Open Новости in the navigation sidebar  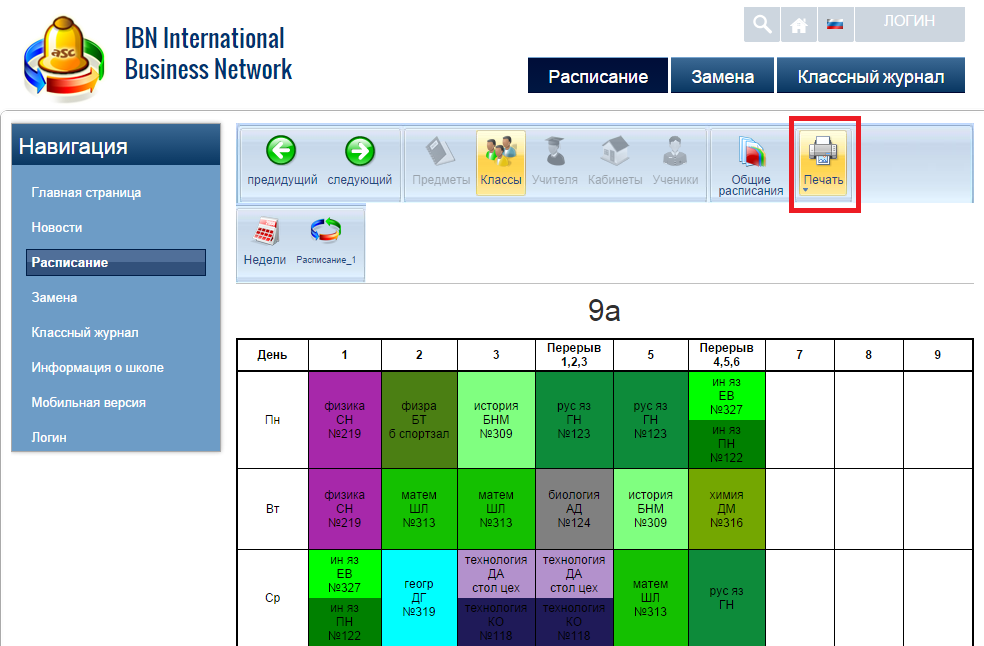click(x=57, y=228)
